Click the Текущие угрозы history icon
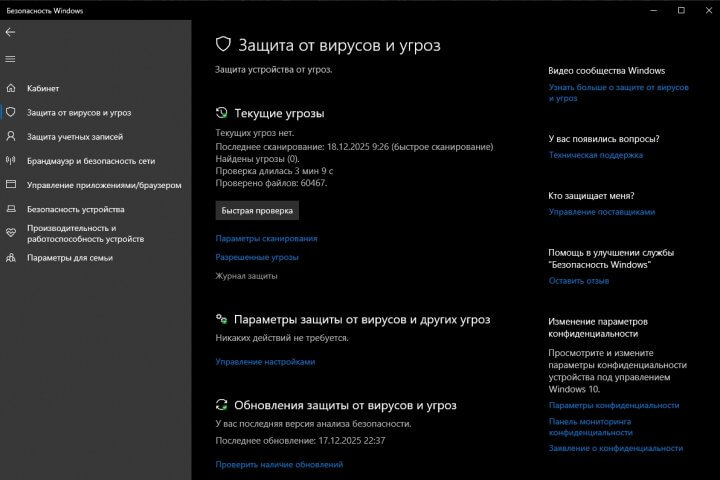 [x=221, y=113]
